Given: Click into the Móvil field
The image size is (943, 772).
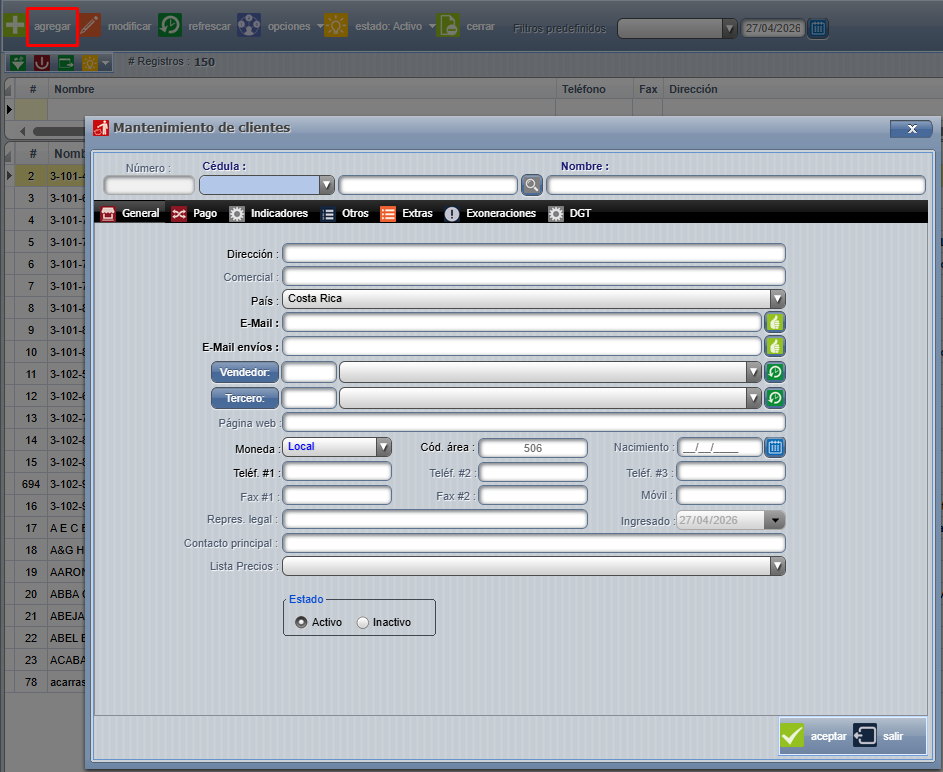Looking at the screenshot, I should (x=731, y=495).
